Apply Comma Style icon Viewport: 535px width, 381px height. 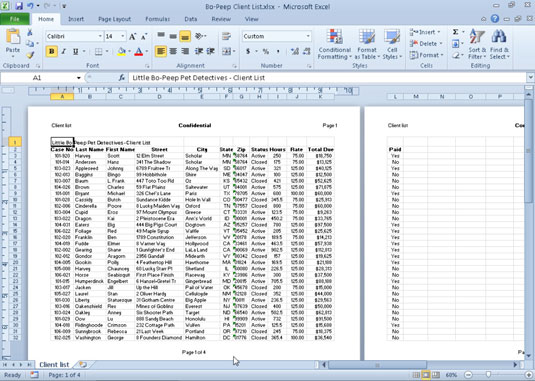click(x=278, y=52)
